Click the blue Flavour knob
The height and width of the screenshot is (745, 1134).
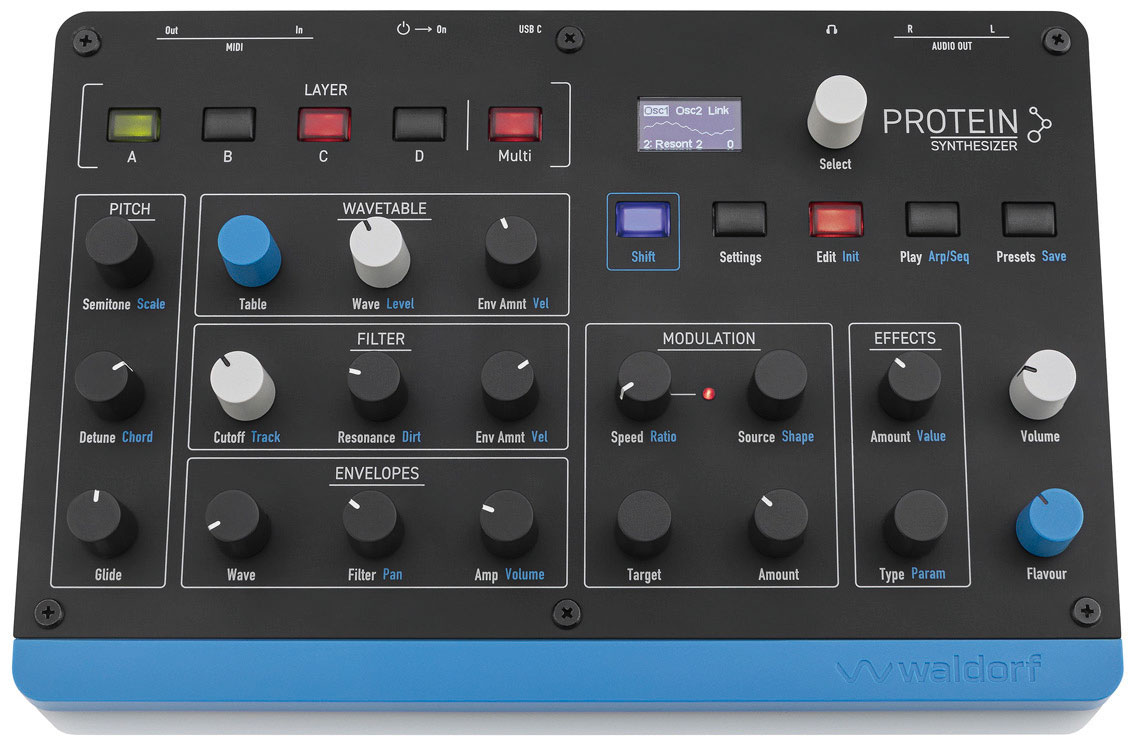1049,521
